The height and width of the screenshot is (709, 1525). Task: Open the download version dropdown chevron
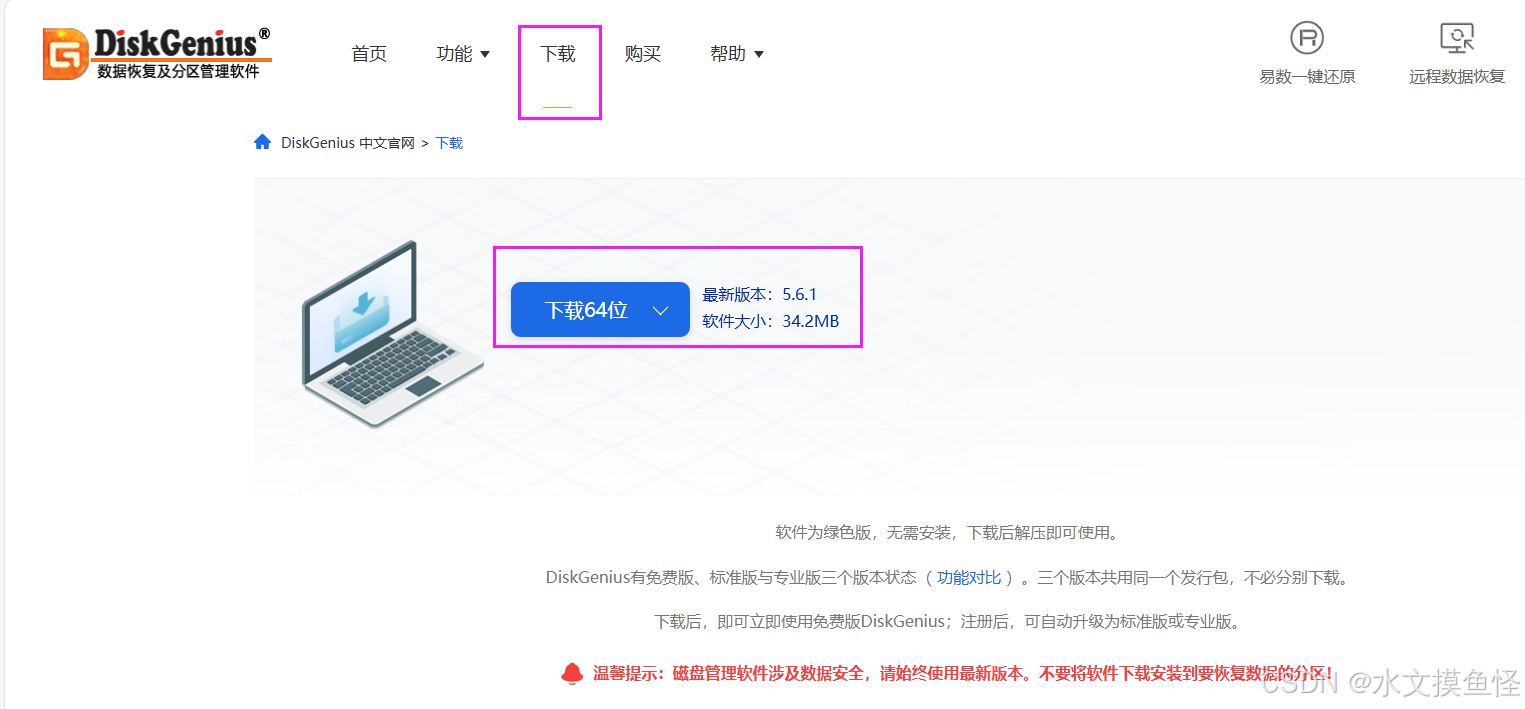click(x=660, y=311)
